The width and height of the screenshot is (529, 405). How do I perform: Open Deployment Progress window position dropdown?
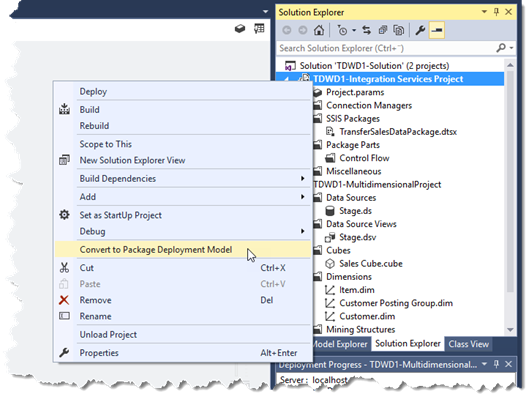click(484, 364)
